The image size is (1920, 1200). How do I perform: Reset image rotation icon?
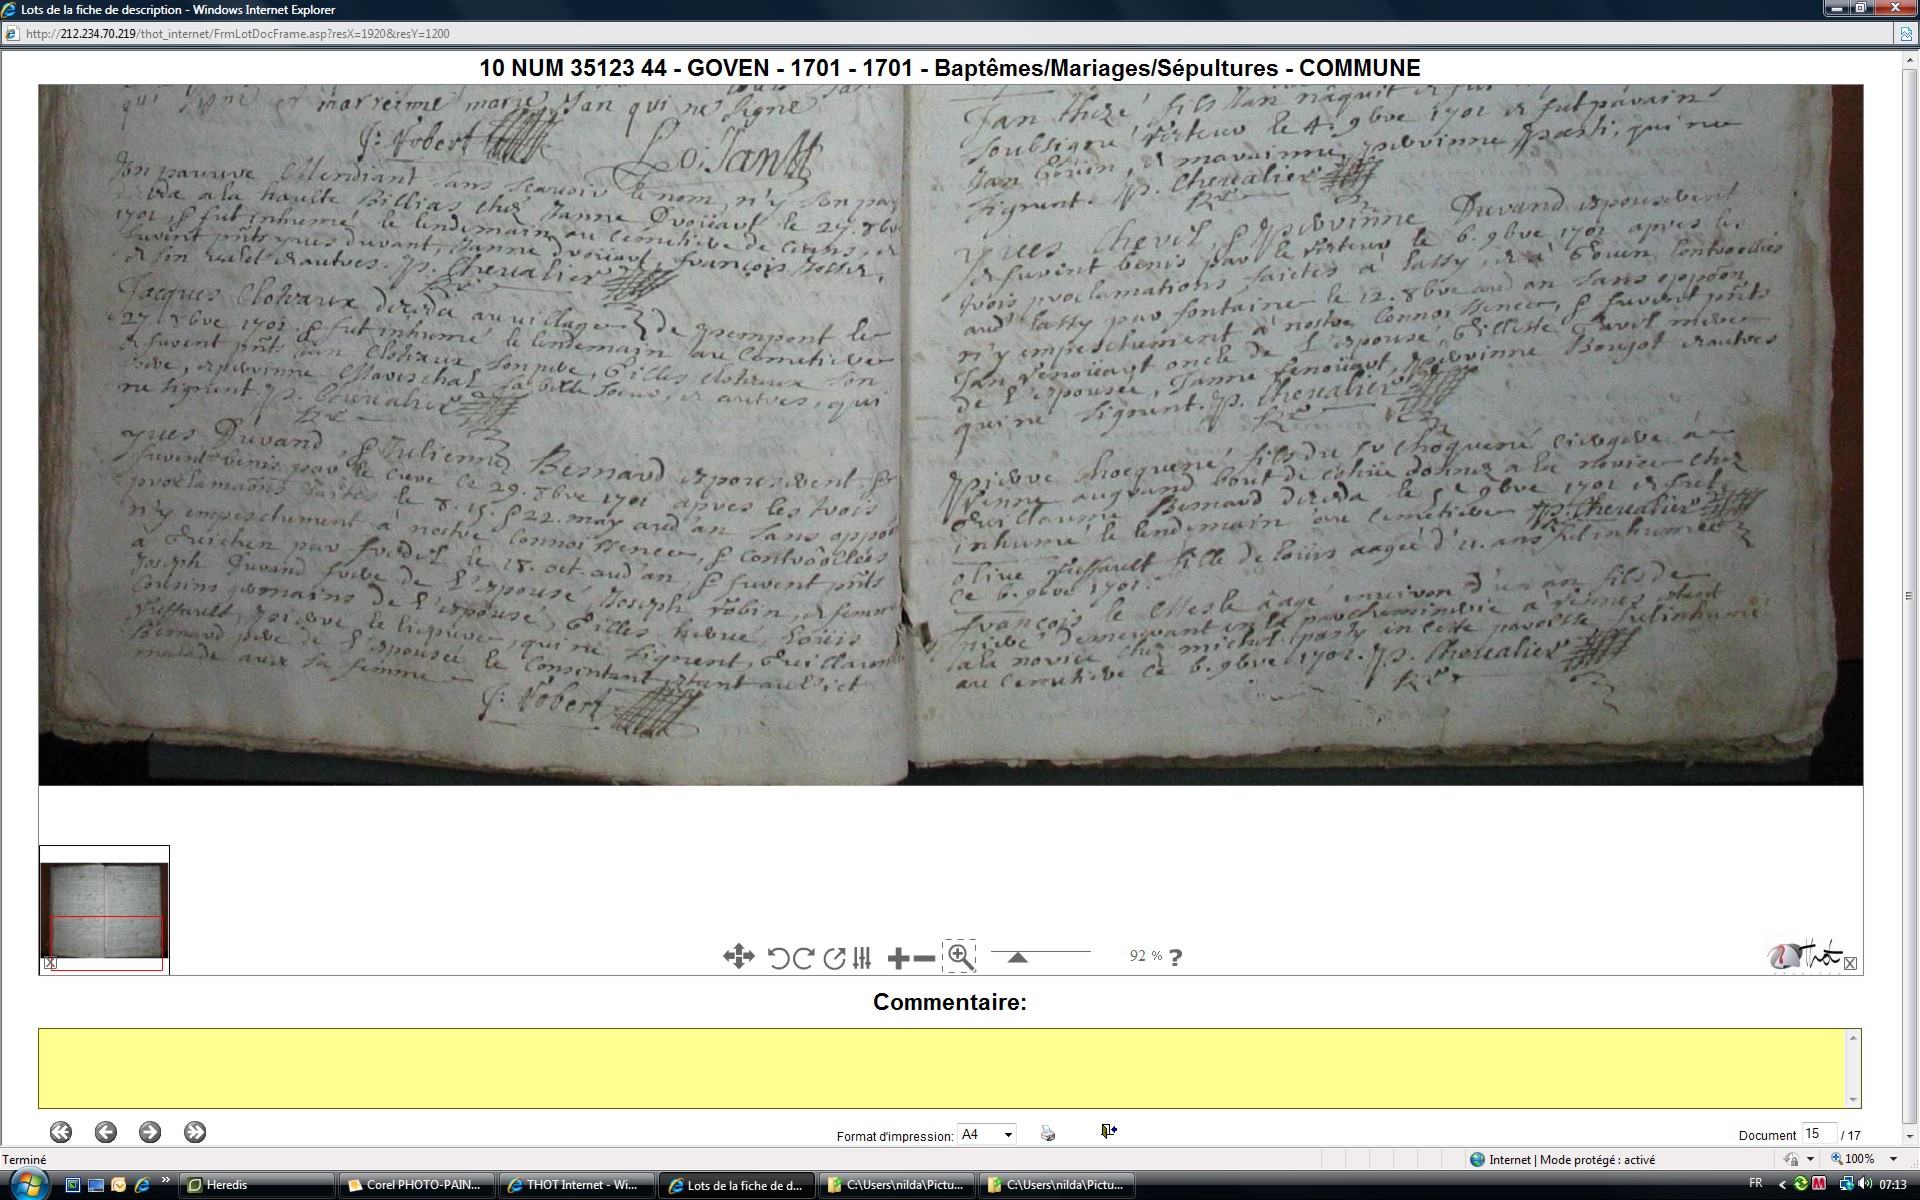pyautogui.click(x=834, y=958)
